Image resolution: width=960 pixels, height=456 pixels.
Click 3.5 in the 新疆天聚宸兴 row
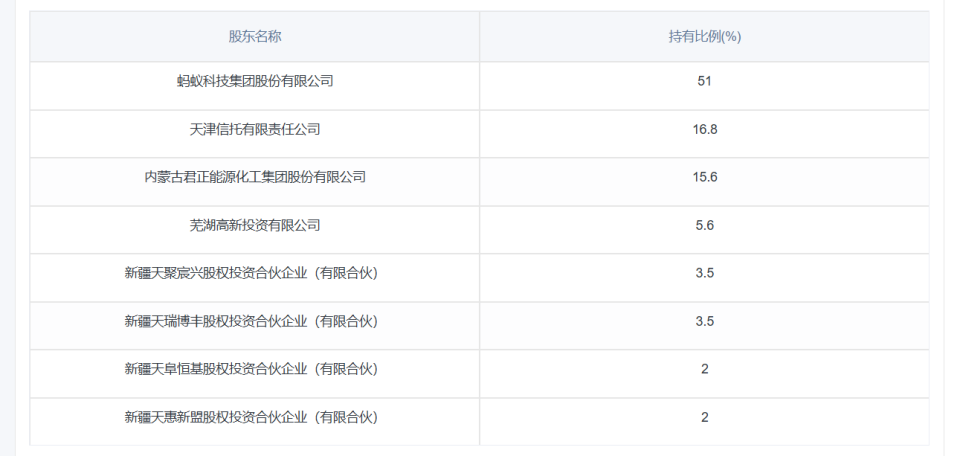click(705, 273)
